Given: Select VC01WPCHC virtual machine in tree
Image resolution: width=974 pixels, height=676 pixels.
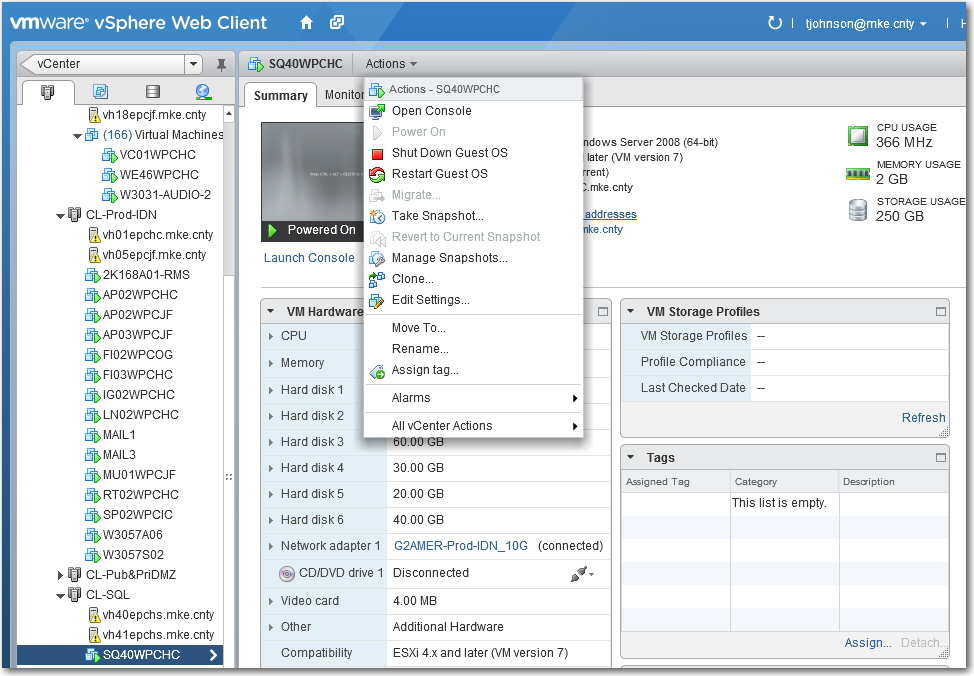Looking at the screenshot, I should coord(157,155).
